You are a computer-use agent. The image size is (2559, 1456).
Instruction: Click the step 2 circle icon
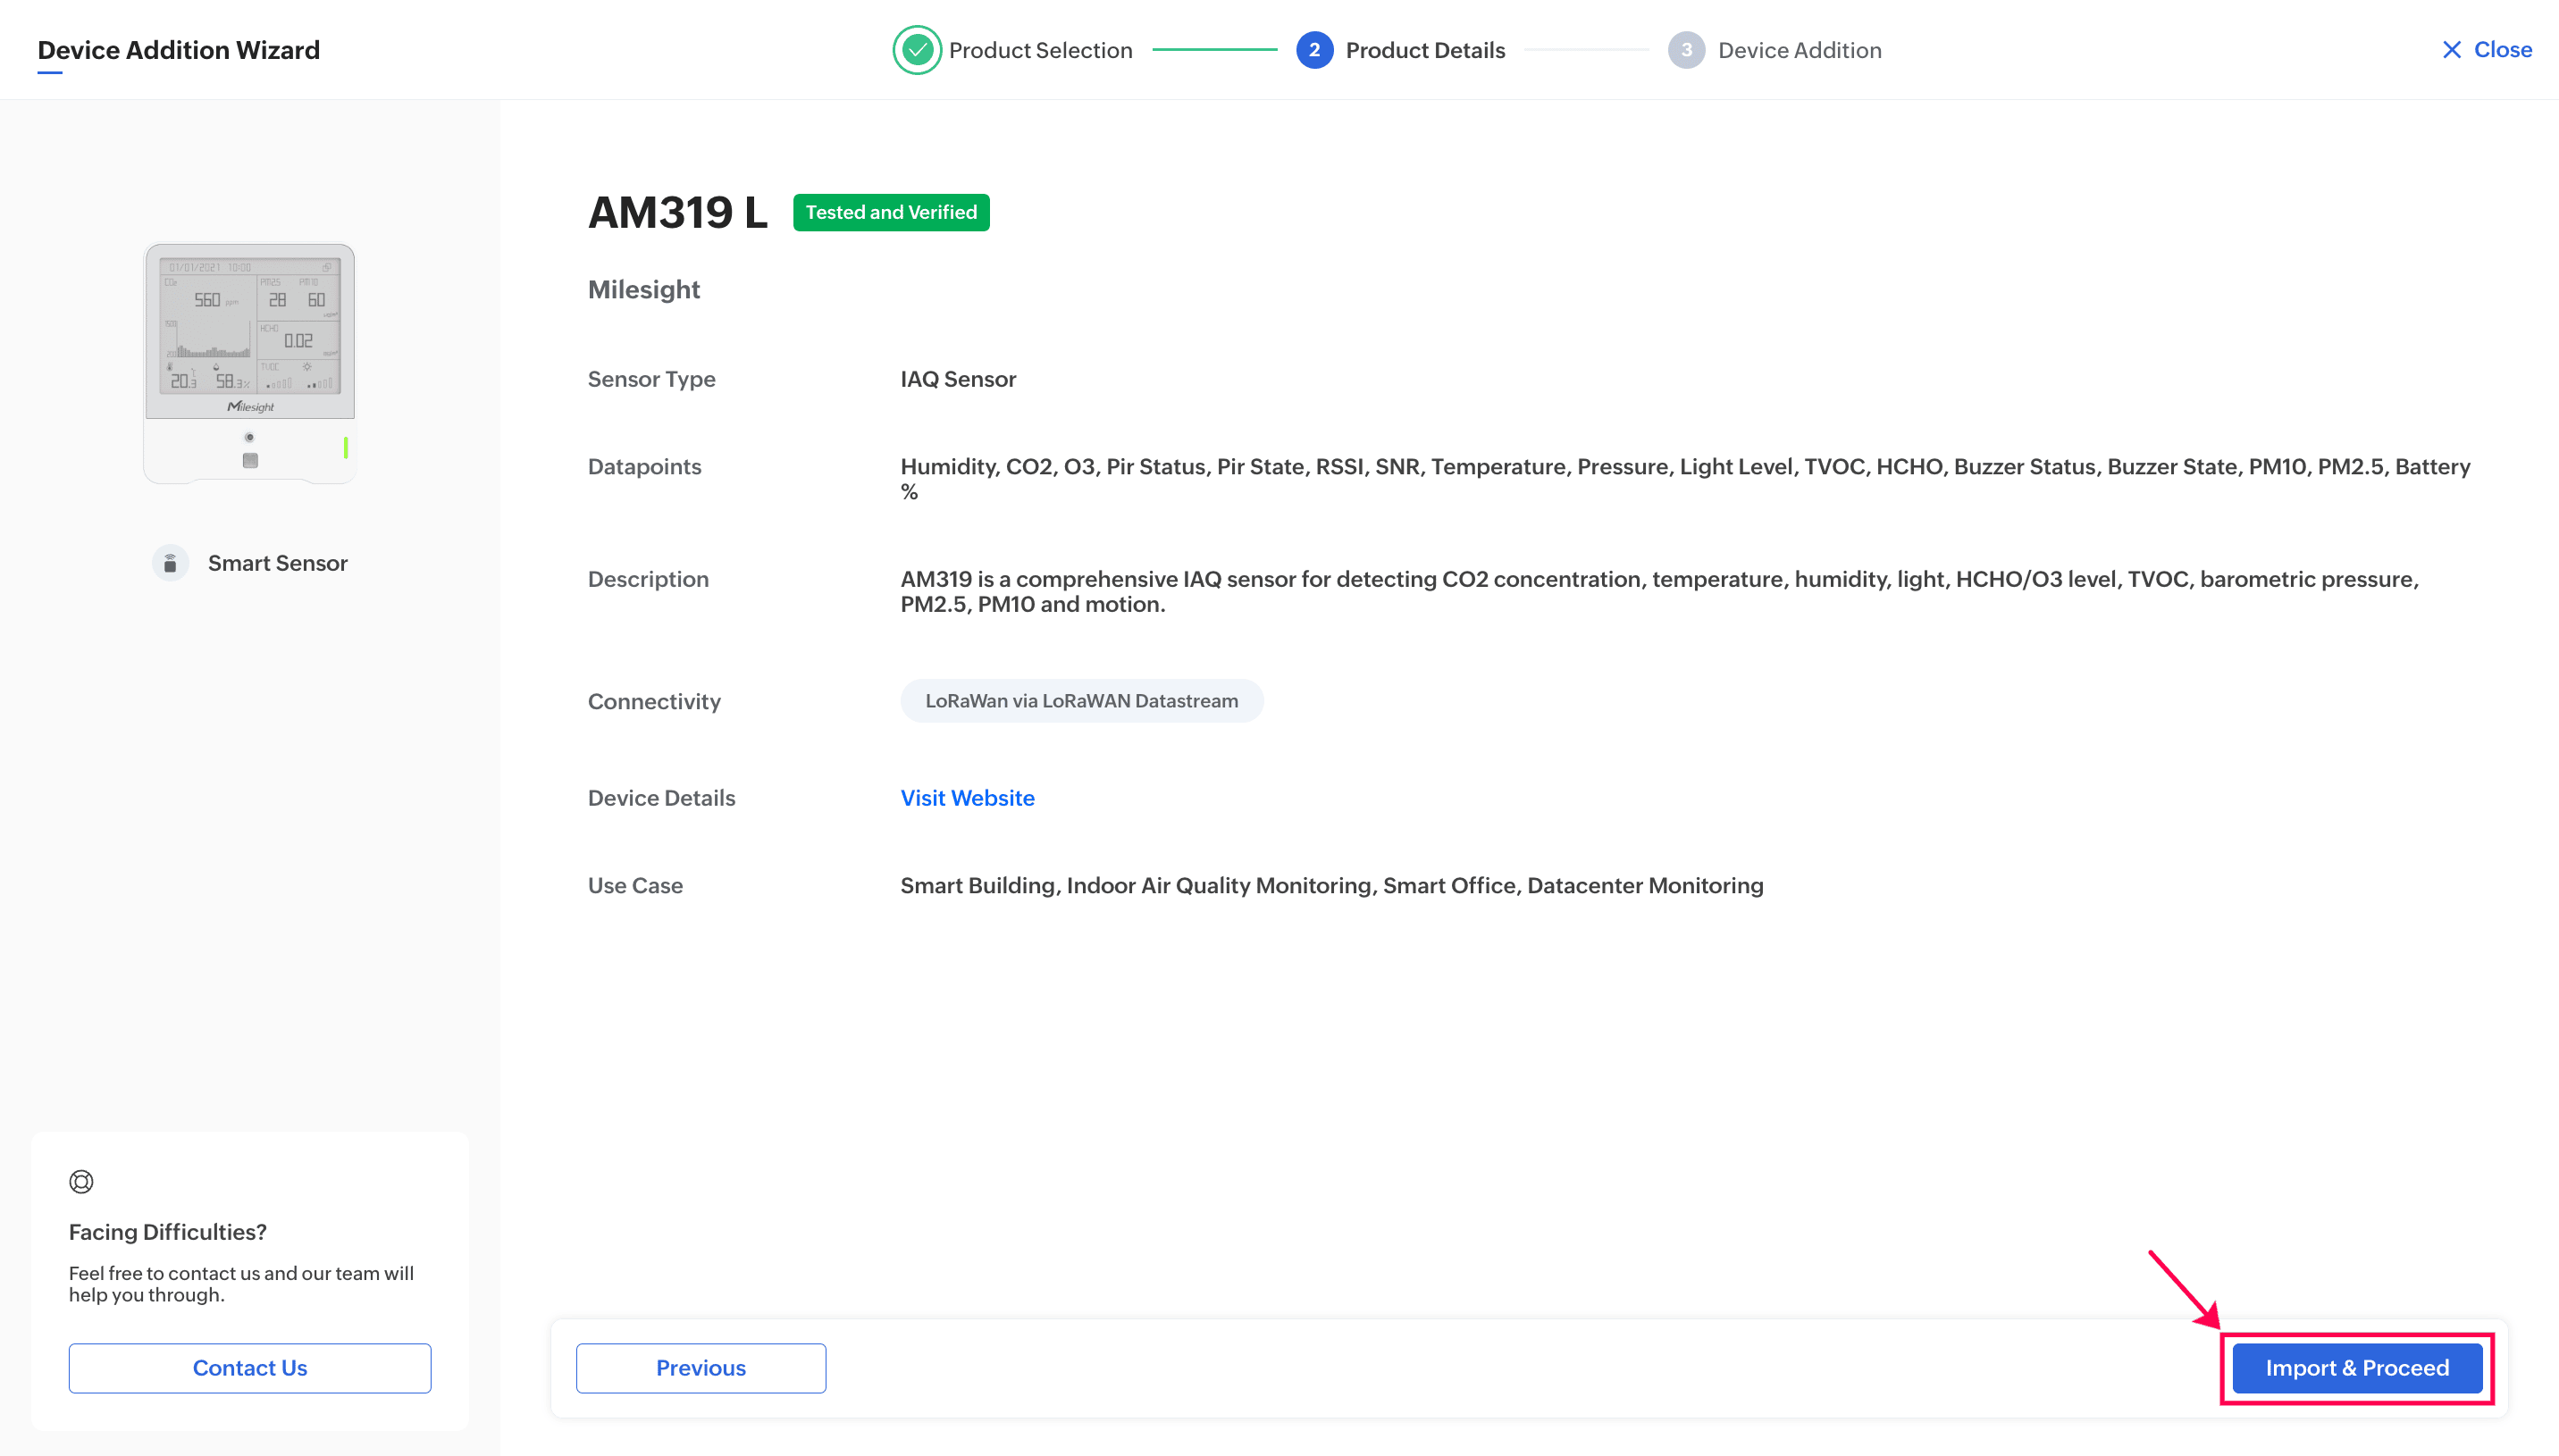pyautogui.click(x=1313, y=50)
